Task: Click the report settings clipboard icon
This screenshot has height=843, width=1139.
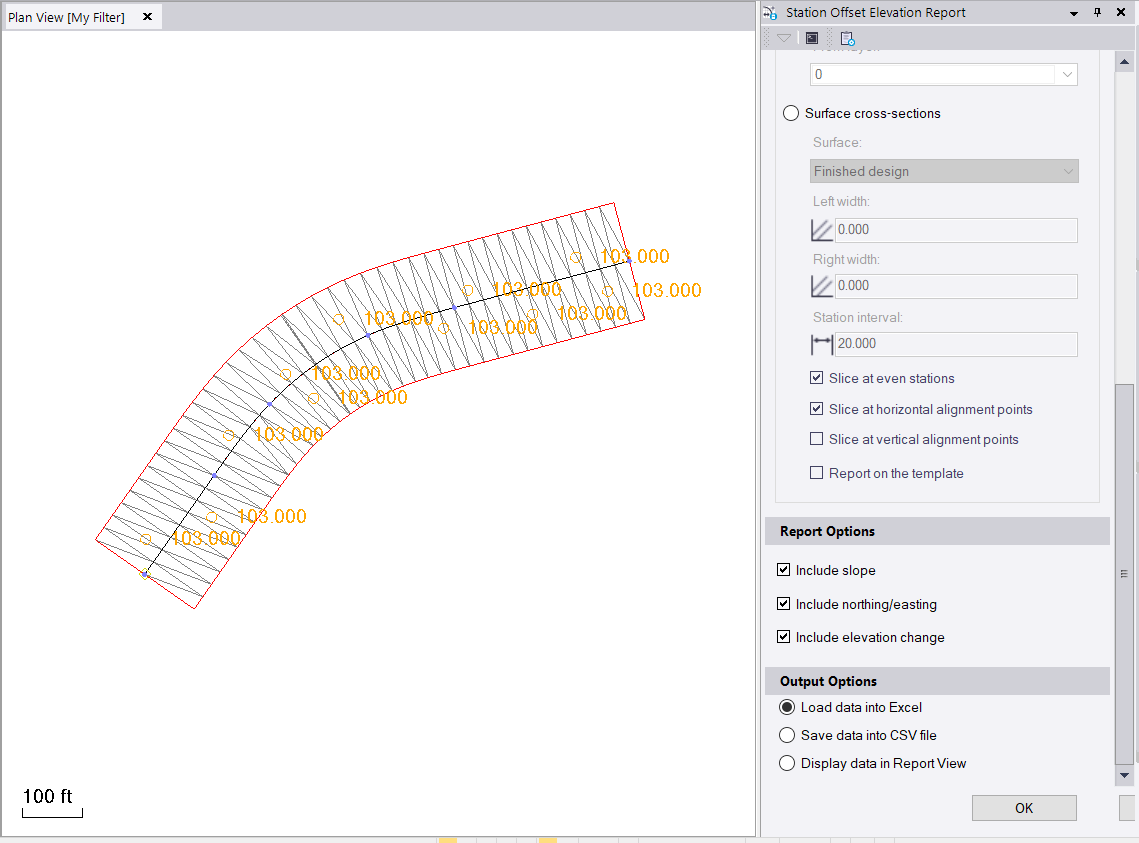Action: click(845, 37)
